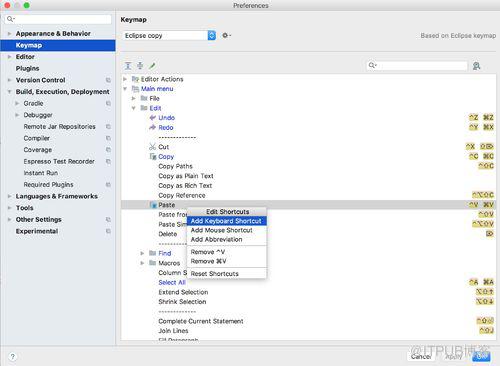
Task: Click the Edit folder icon
Action: click(x=144, y=108)
